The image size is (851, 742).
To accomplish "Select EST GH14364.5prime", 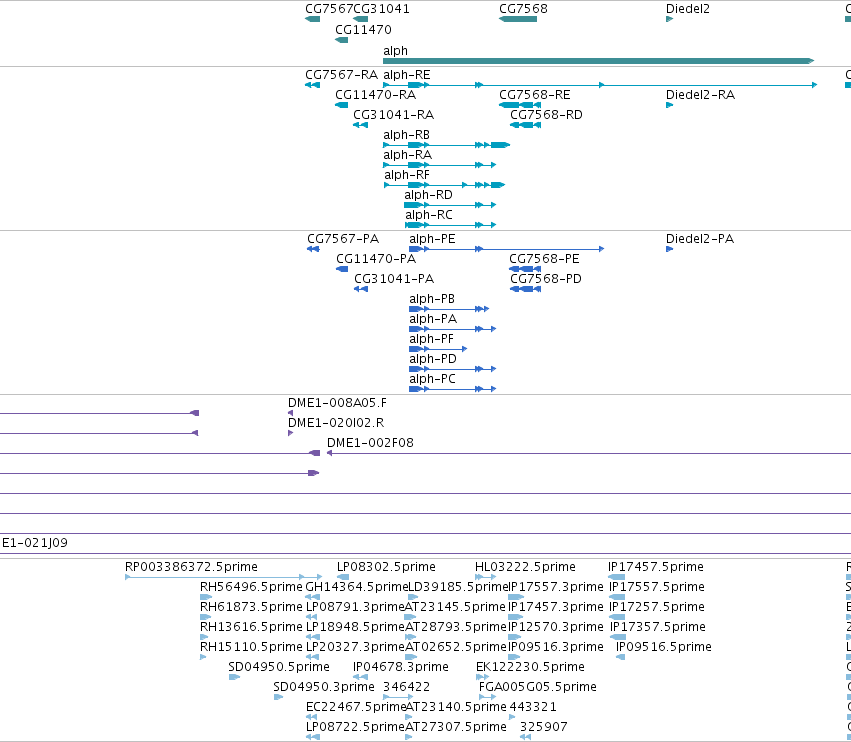I will click(x=312, y=597).
